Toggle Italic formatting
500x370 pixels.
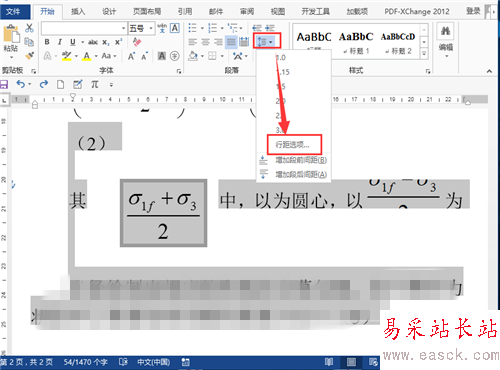(60, 42)
